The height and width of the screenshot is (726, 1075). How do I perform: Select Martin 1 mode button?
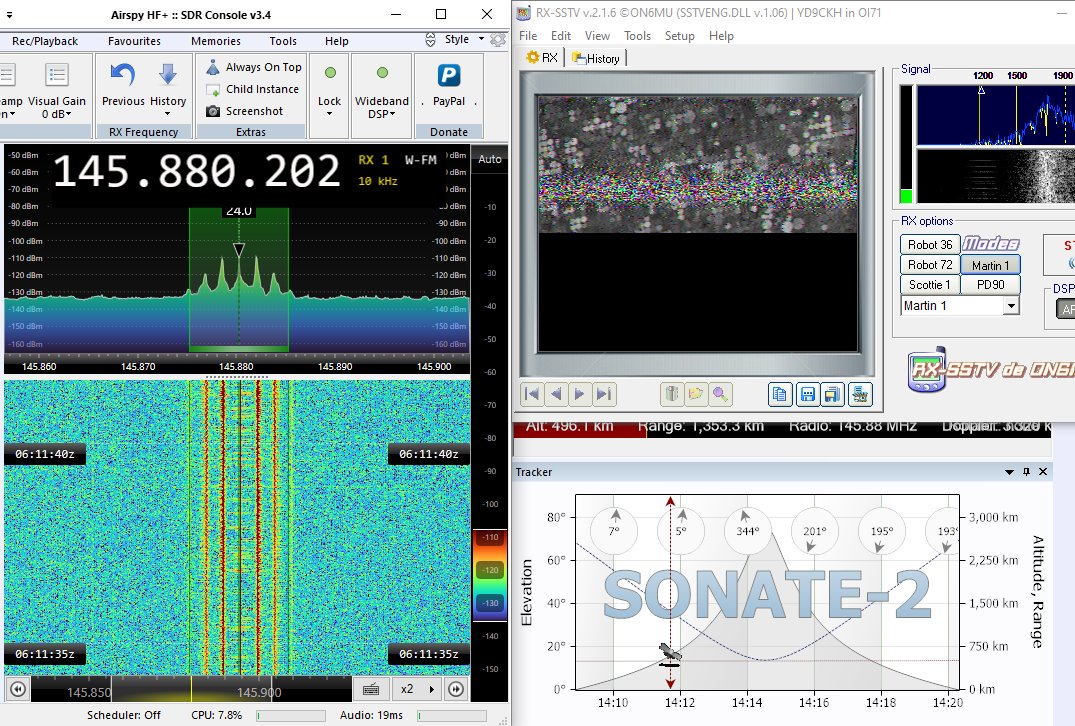click(x=990, y=265)
